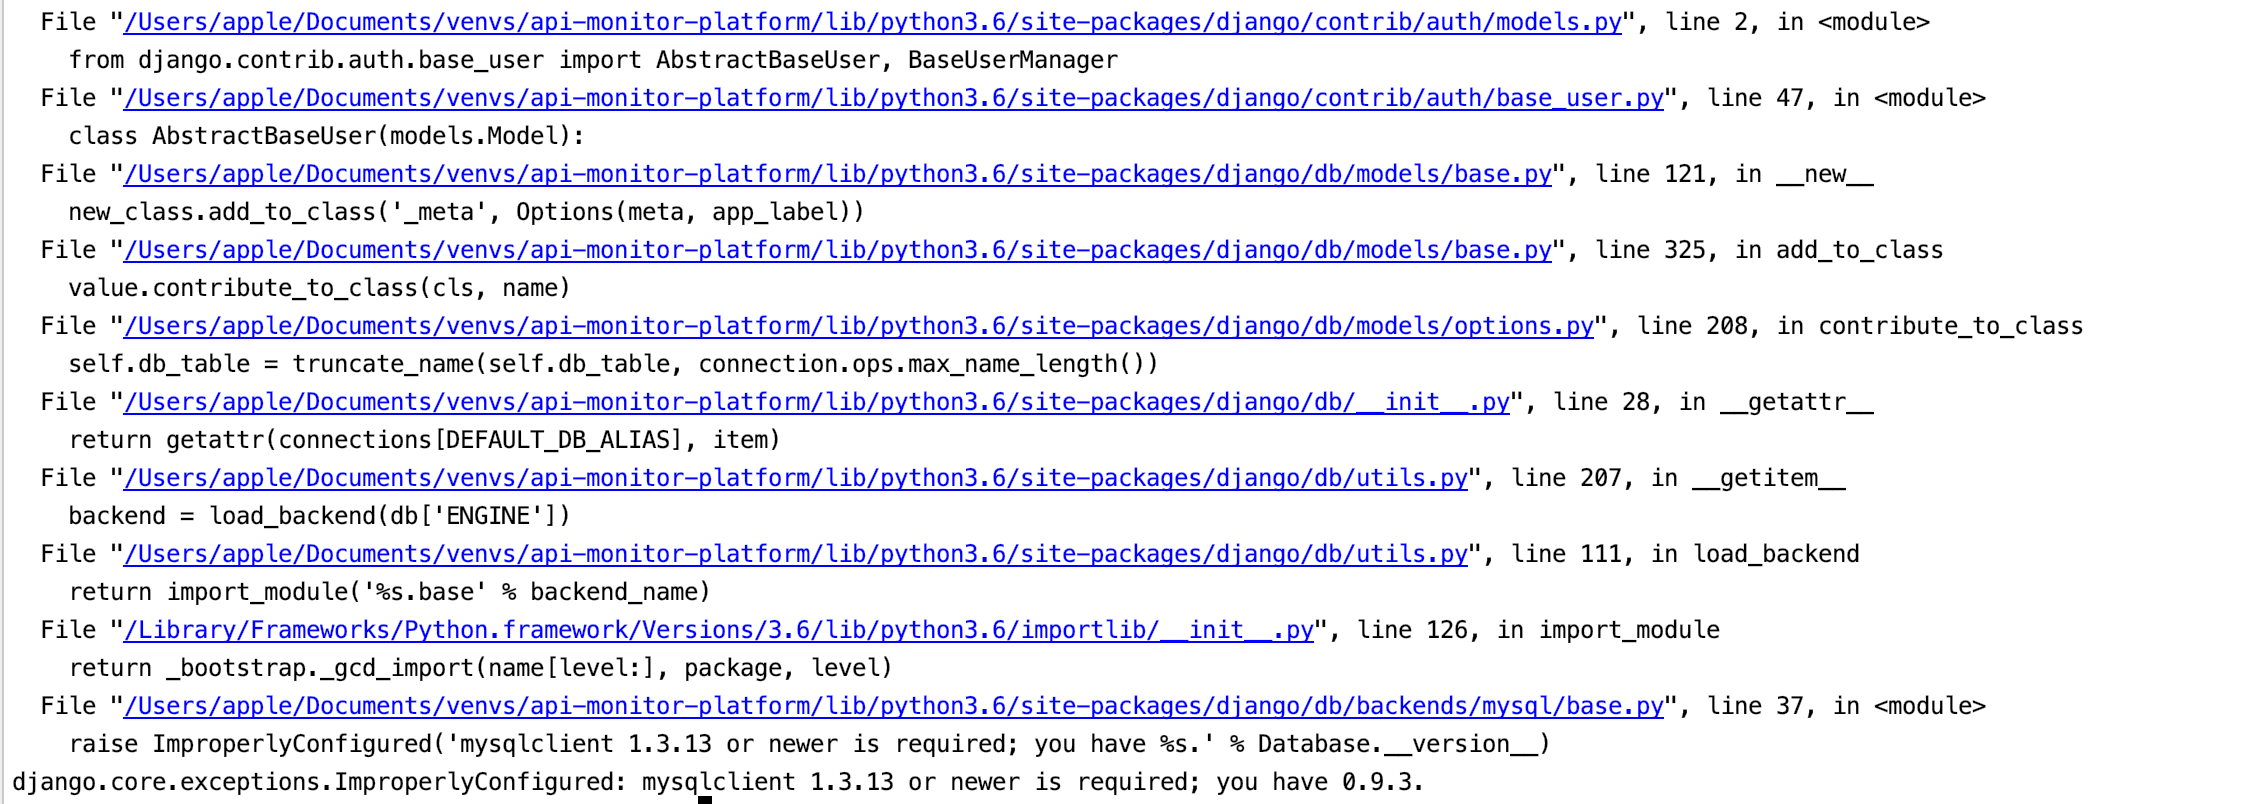The height and width of the screenshot is (804, 2266).
Task: Click the "class AbstractBaseUser(models.Model):" line
Action: point(327,136)
